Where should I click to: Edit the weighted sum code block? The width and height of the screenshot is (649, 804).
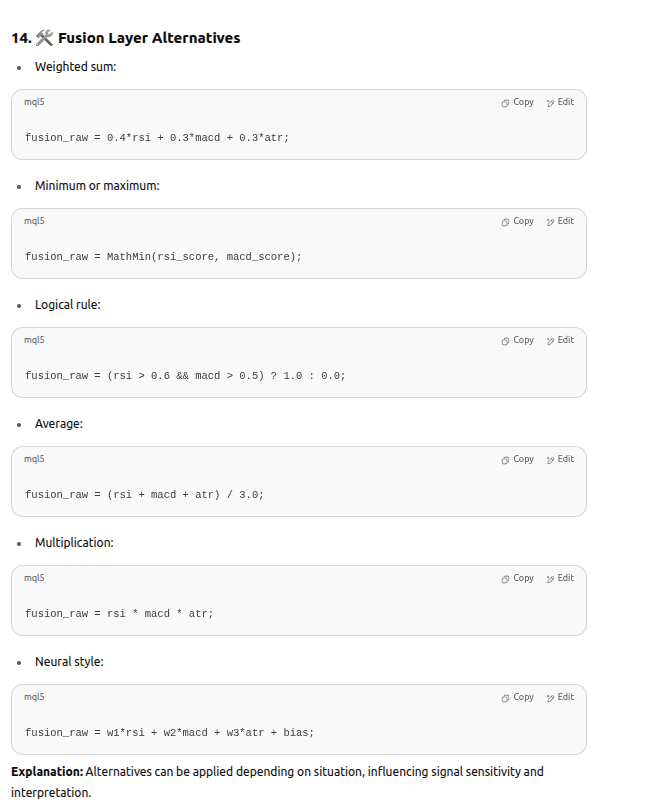tap(560, 102)
